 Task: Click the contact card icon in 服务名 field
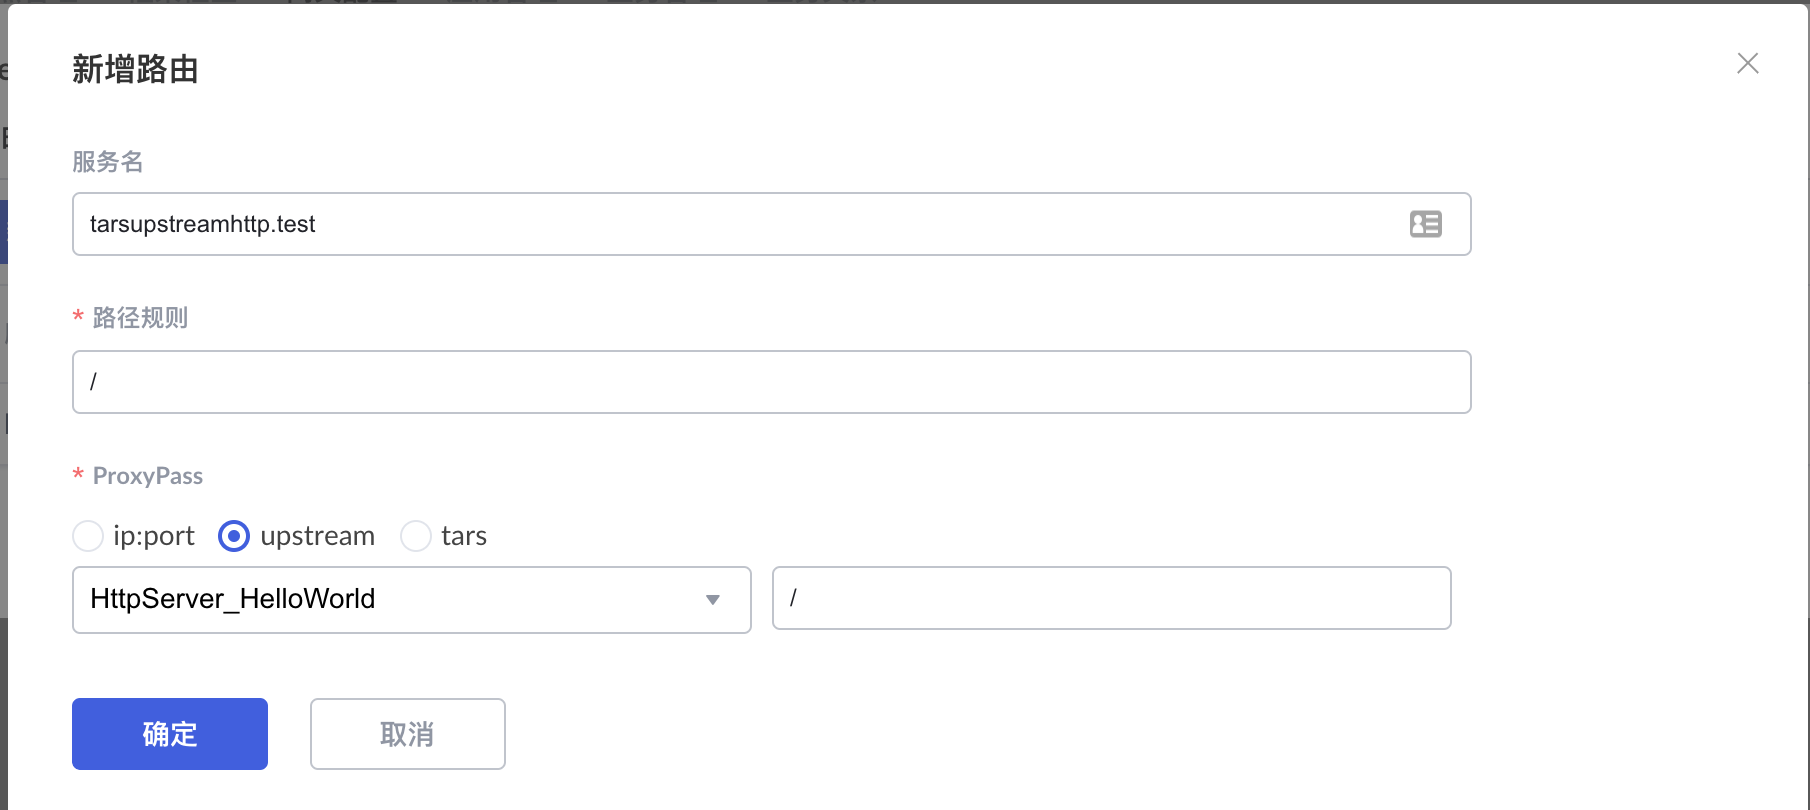click(1426, 224)
